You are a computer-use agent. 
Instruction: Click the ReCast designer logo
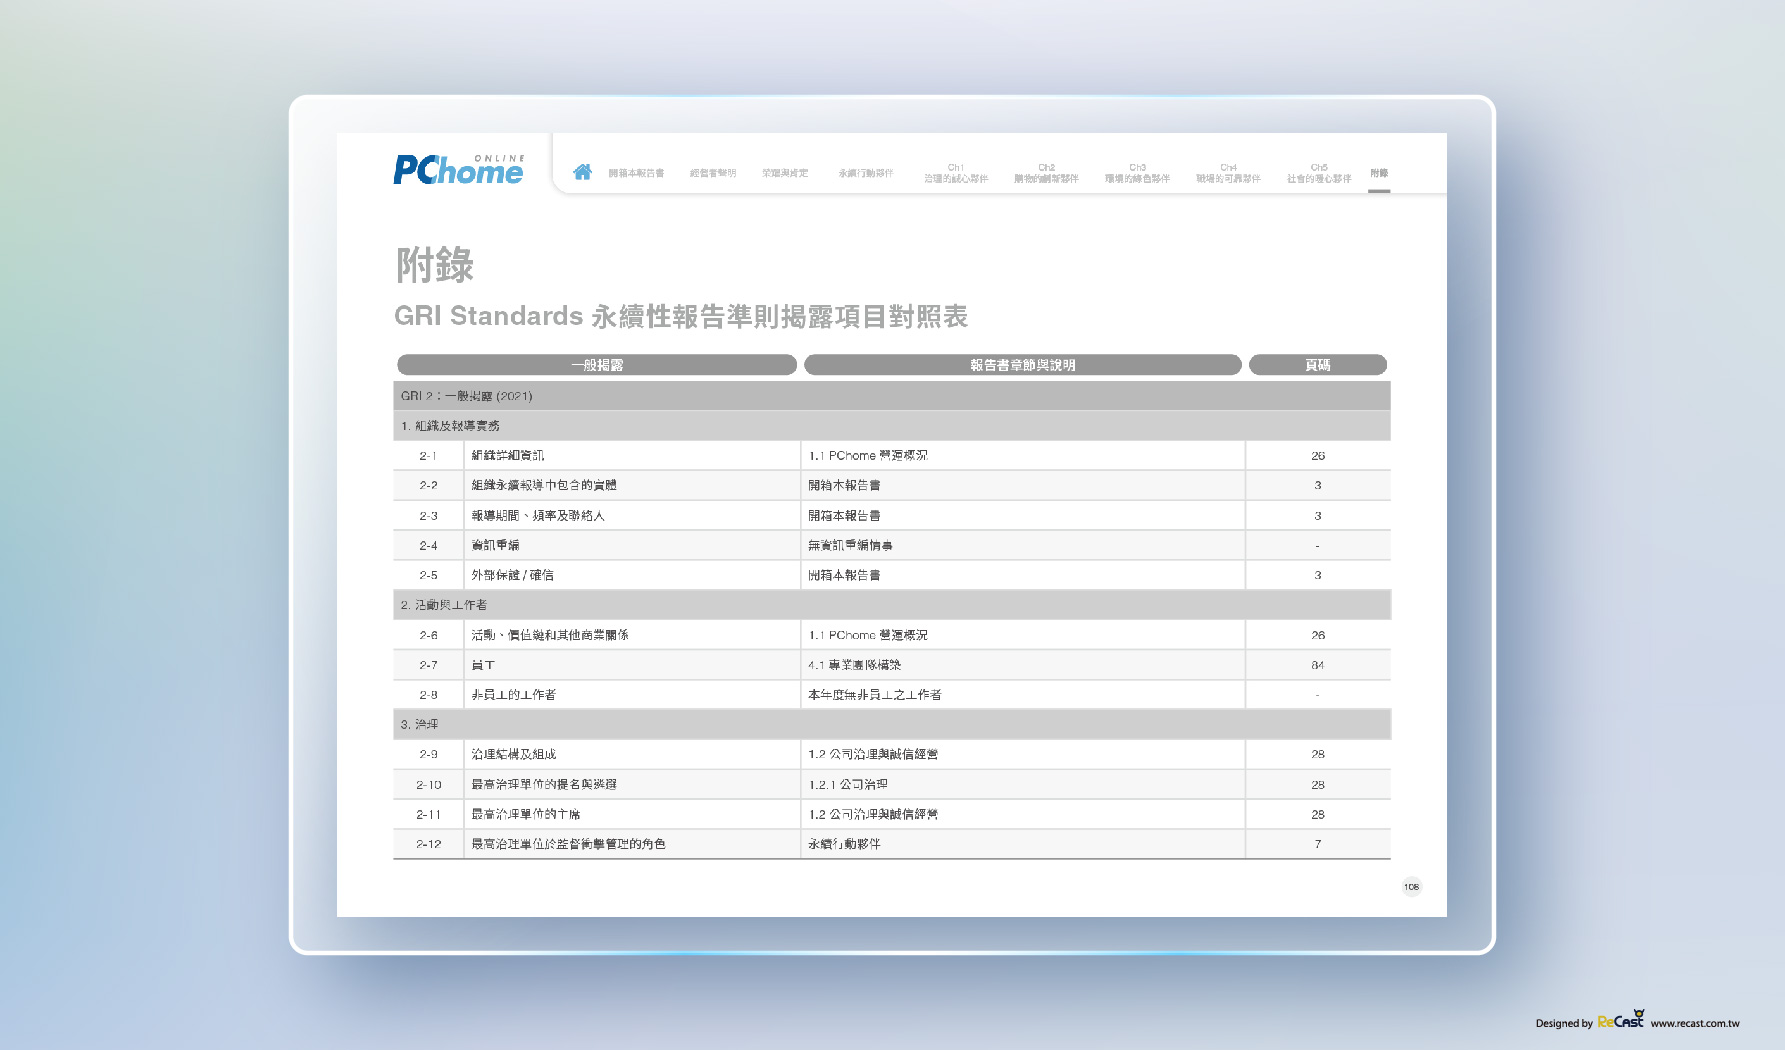[x=1621, y=1019]
